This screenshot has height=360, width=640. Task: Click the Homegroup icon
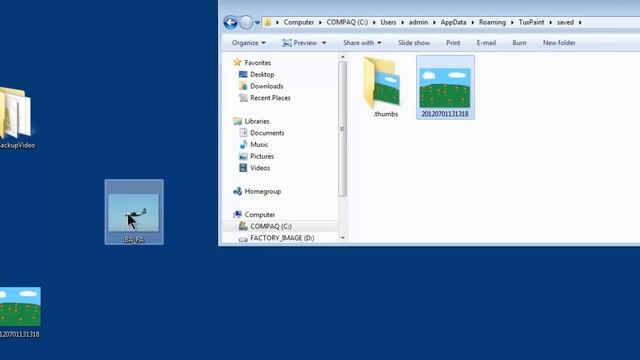[x=237, y=191]
